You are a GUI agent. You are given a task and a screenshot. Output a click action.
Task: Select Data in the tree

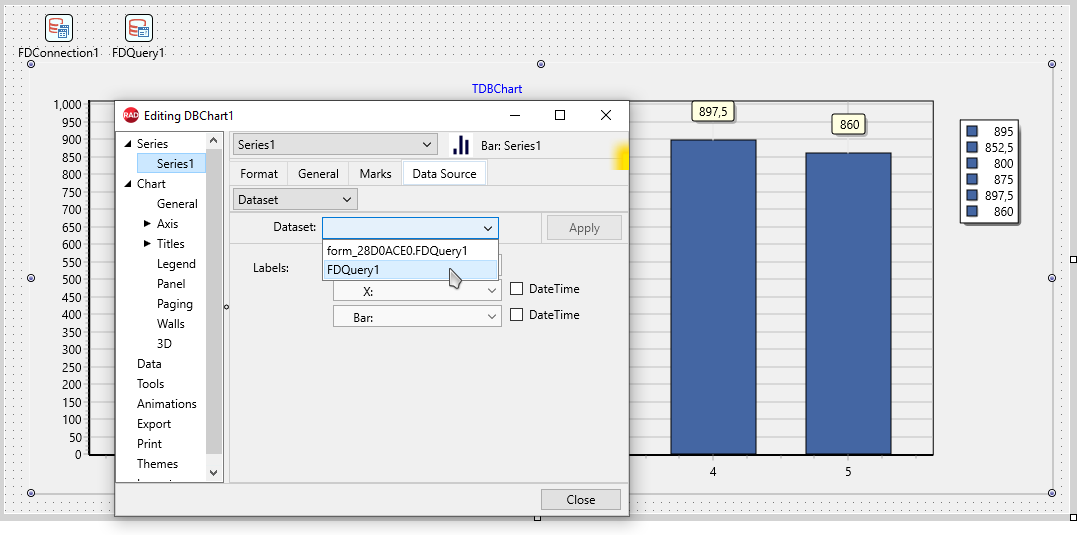click(149, 364)
